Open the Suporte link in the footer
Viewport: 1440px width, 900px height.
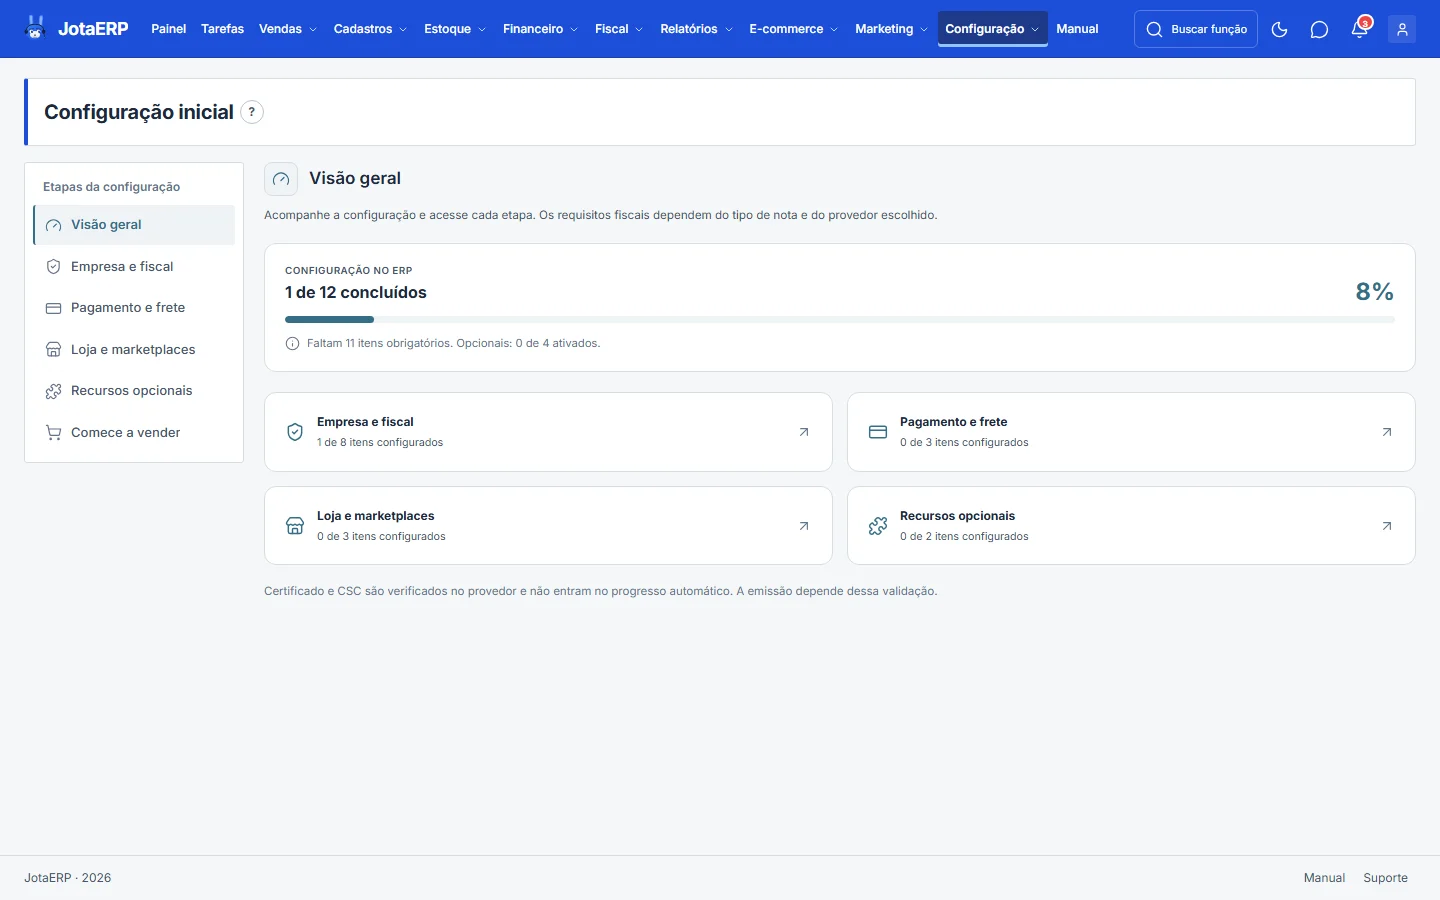pos(1385,878)
